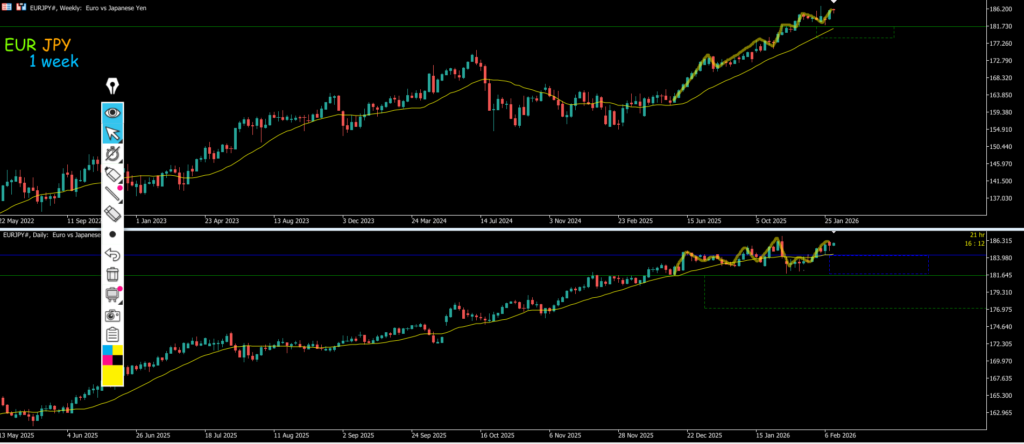The height and width of the screenshot is (444, 1024).
Task: Toggle the eye visibility button in the toolbar
Action: coord(113,112)
